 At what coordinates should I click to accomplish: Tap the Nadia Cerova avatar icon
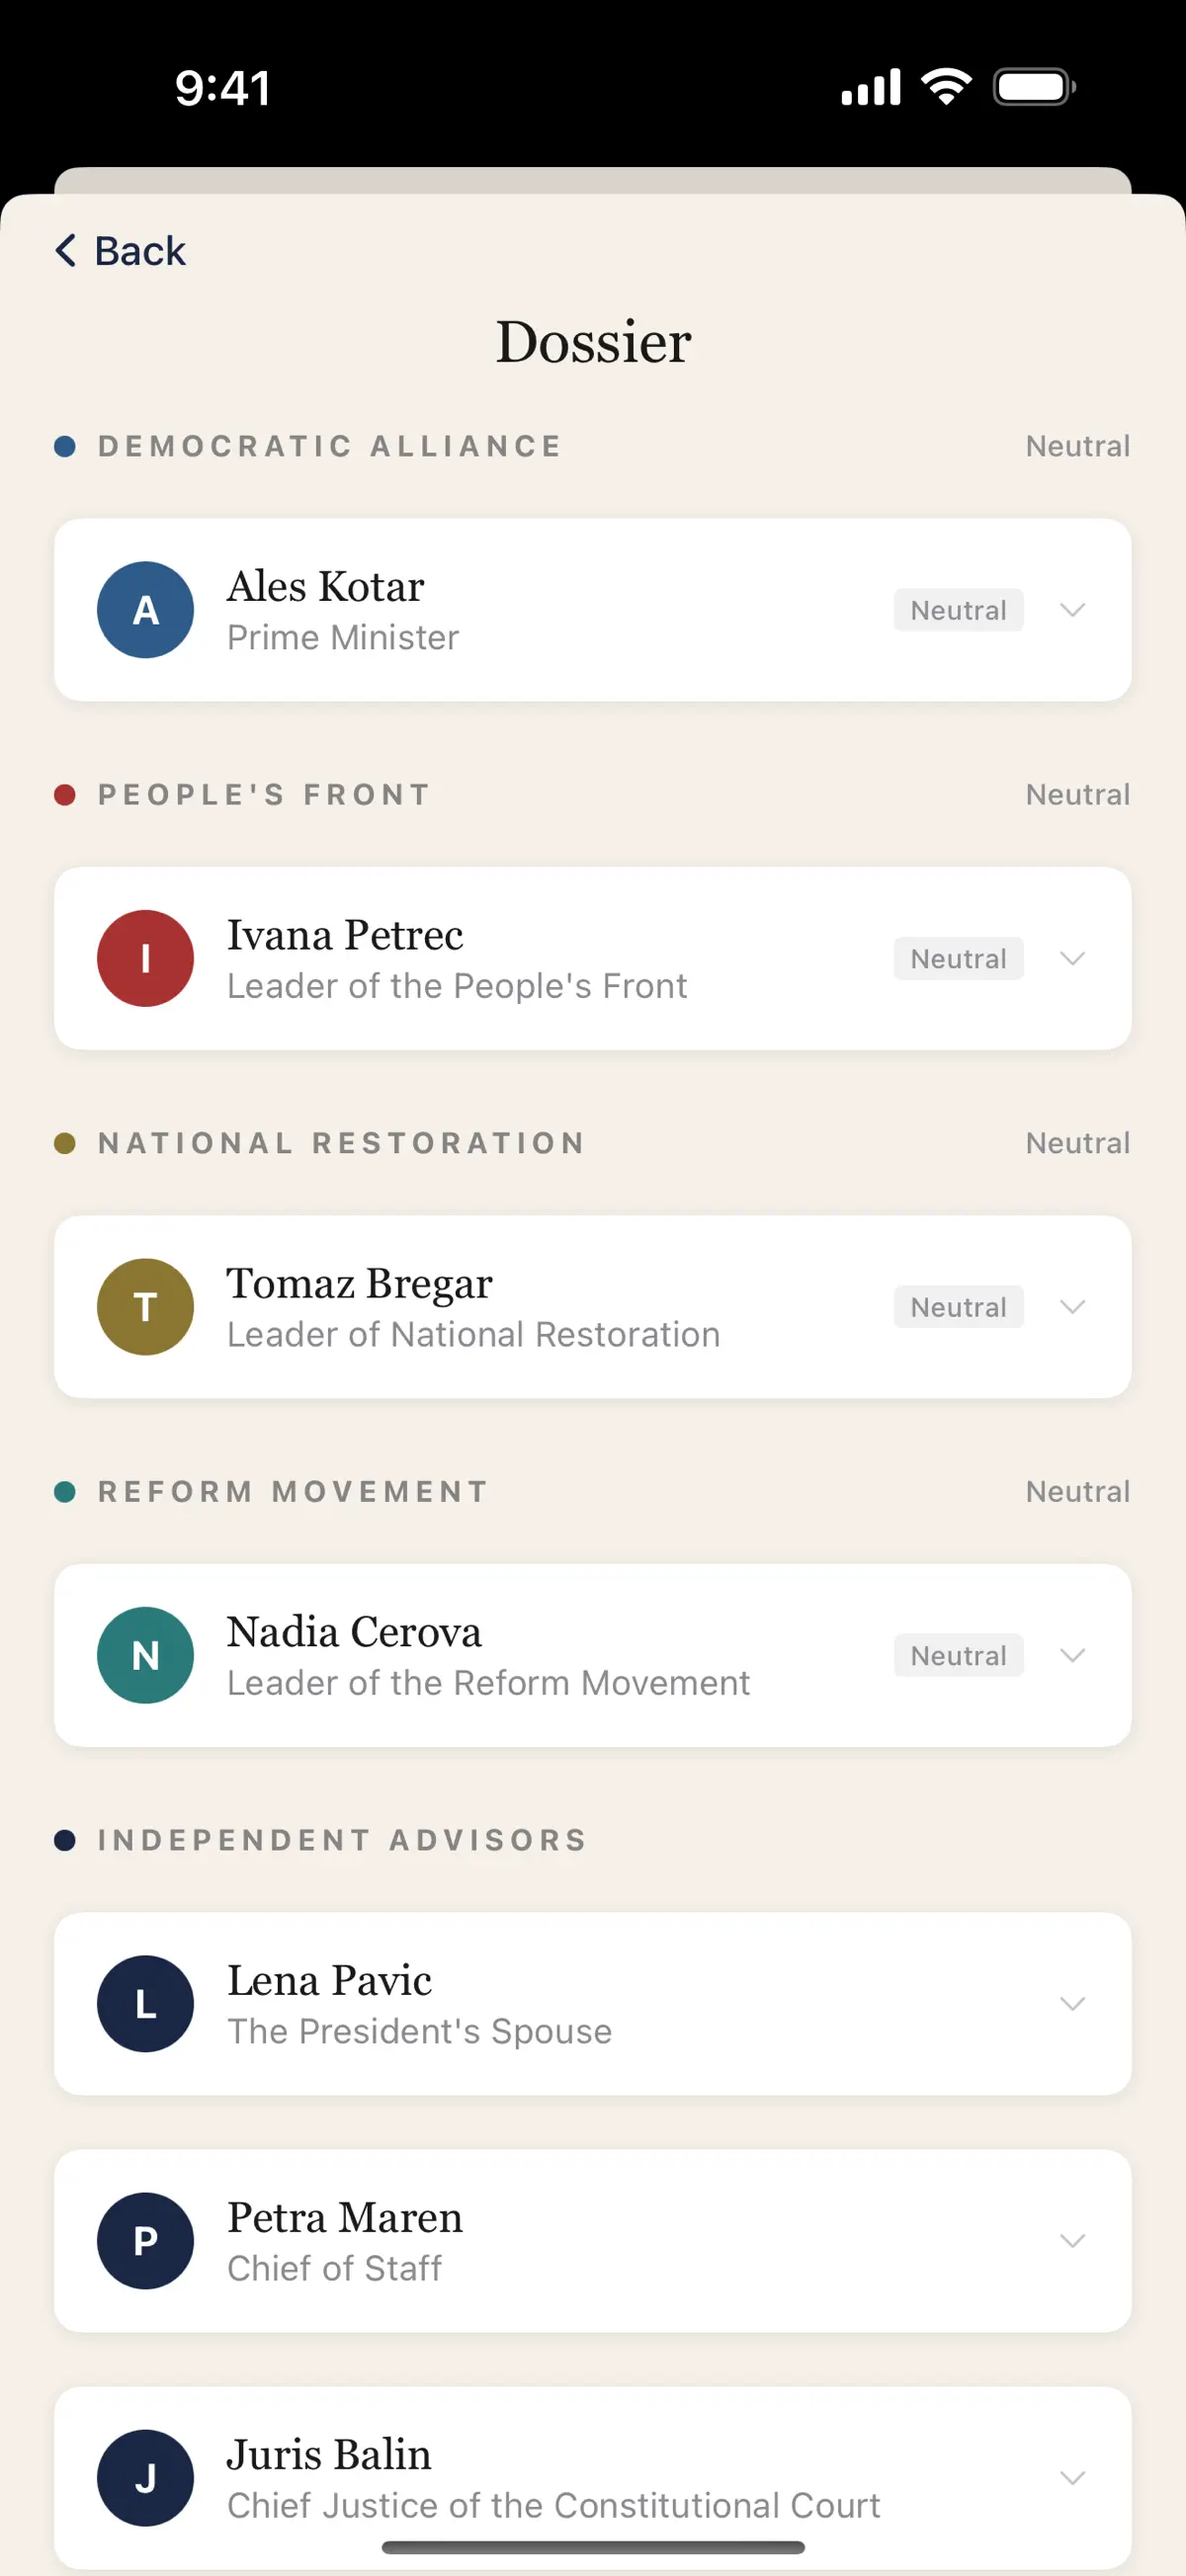[145, 1655]
